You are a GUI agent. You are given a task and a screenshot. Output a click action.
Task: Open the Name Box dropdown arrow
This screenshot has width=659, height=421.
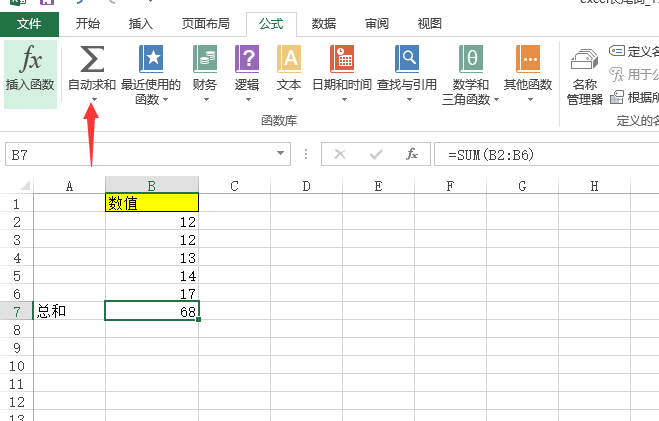click(x=280, y=153)
